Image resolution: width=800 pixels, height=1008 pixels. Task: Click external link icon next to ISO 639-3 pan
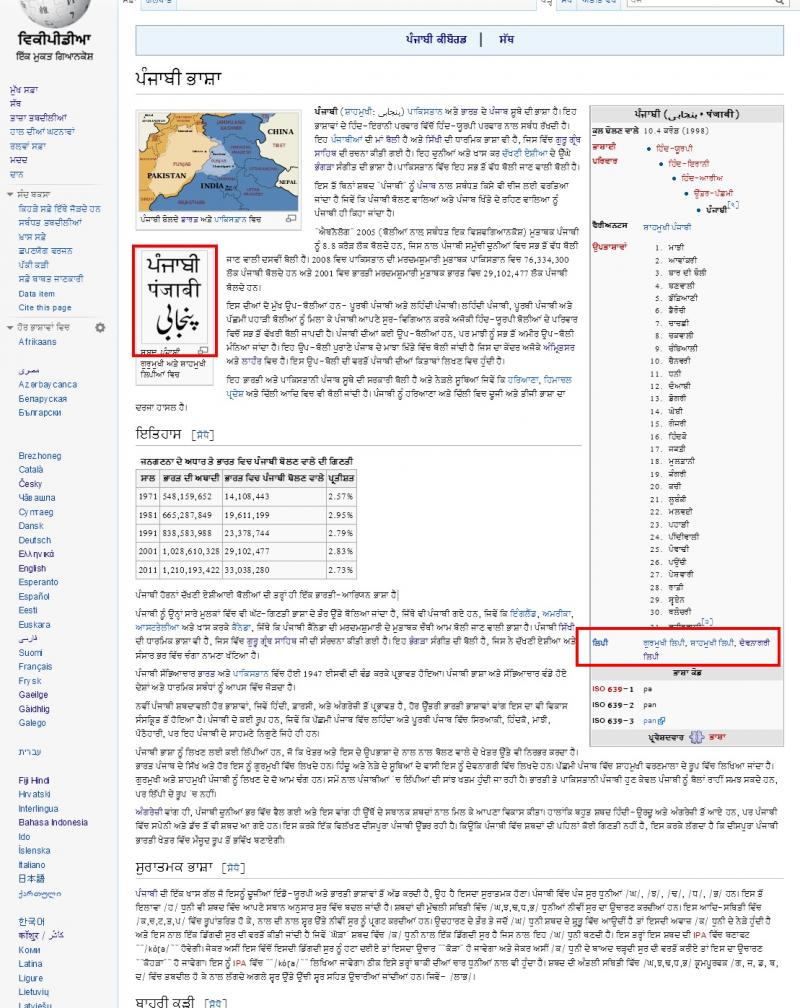(662, 721)
